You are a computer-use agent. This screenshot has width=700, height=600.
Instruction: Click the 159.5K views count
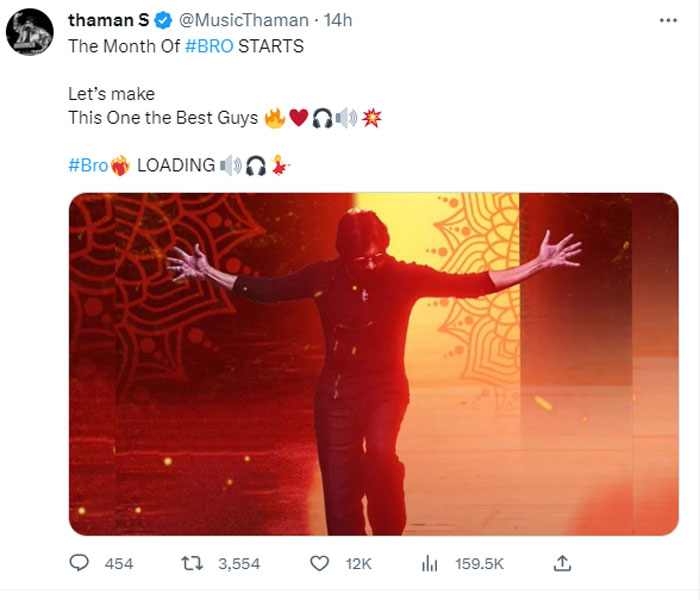479,564
